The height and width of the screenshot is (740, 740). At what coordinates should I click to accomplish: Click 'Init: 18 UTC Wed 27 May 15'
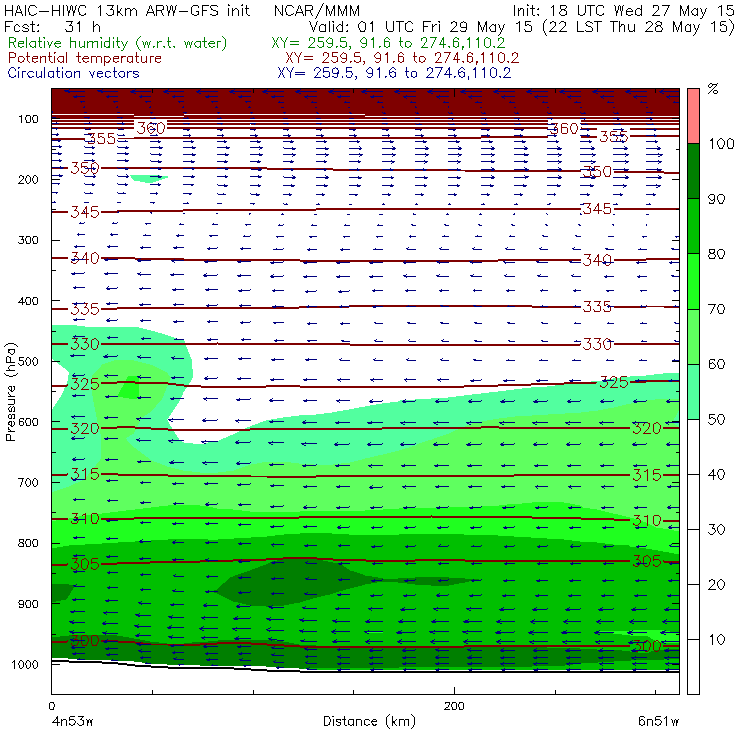(623, 11)
